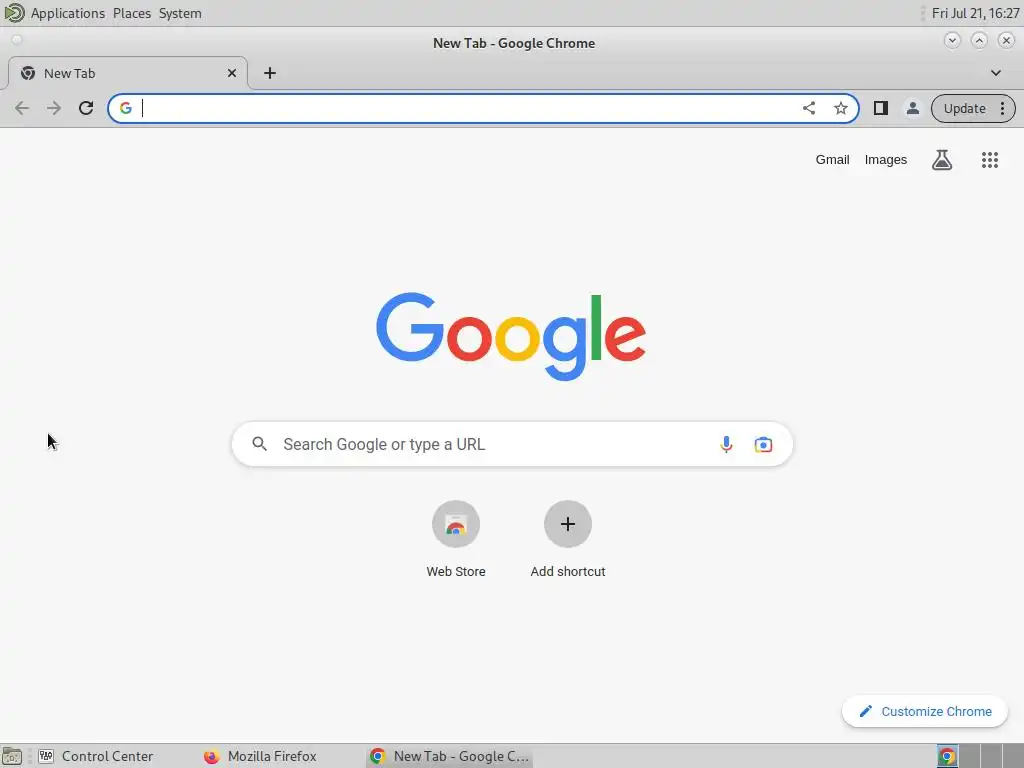Image resolution: width=1024 pixels, height=768 pixels.
Task: Click the Chrome icon in the workspace switcher
Action: pyautogui.click(x=947, y=756)
